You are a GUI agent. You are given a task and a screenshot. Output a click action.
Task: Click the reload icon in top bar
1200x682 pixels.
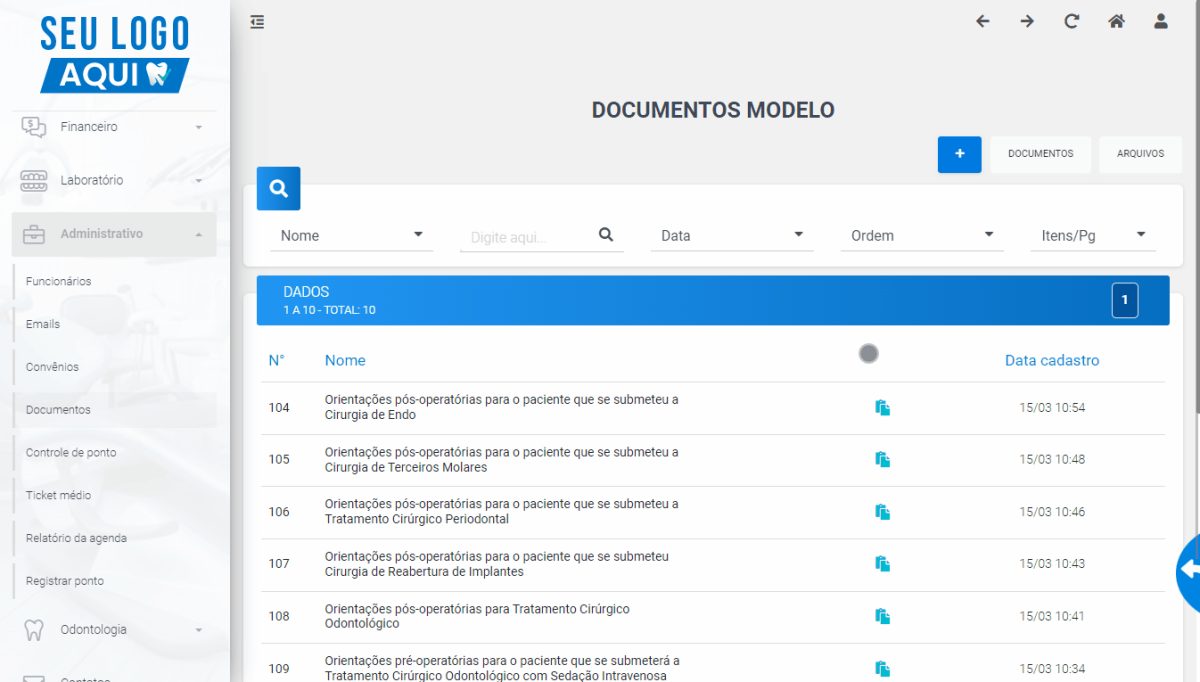1071,21
